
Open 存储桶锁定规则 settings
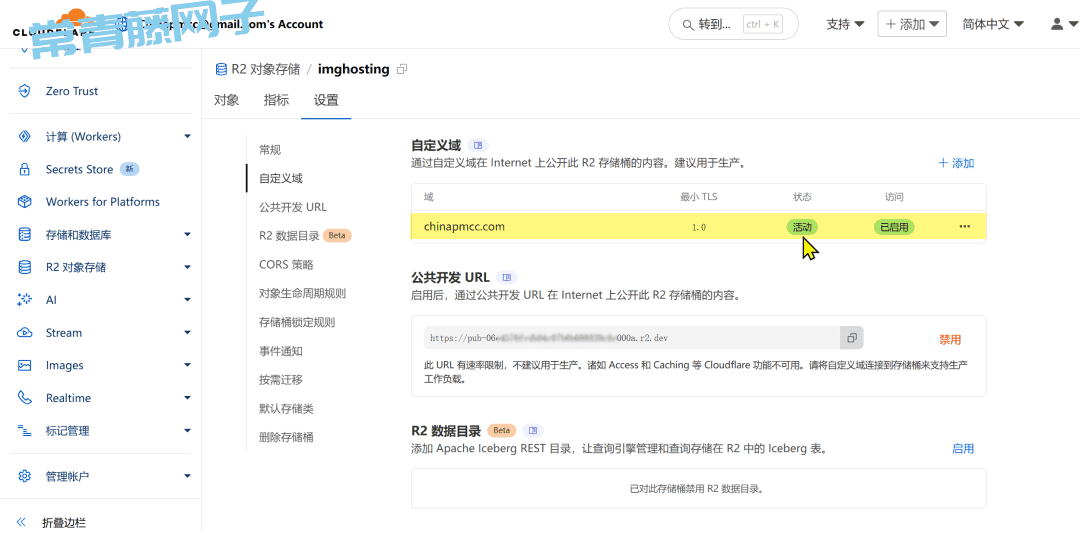[297, 322]
